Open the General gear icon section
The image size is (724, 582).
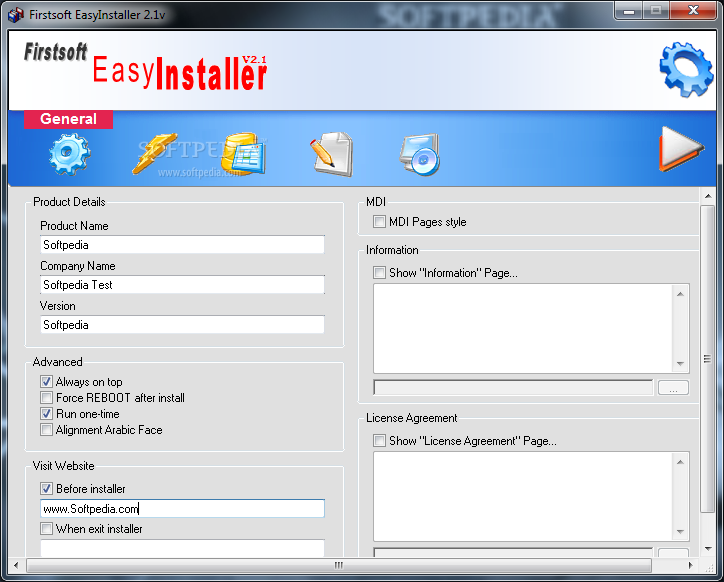click(69, 154)
